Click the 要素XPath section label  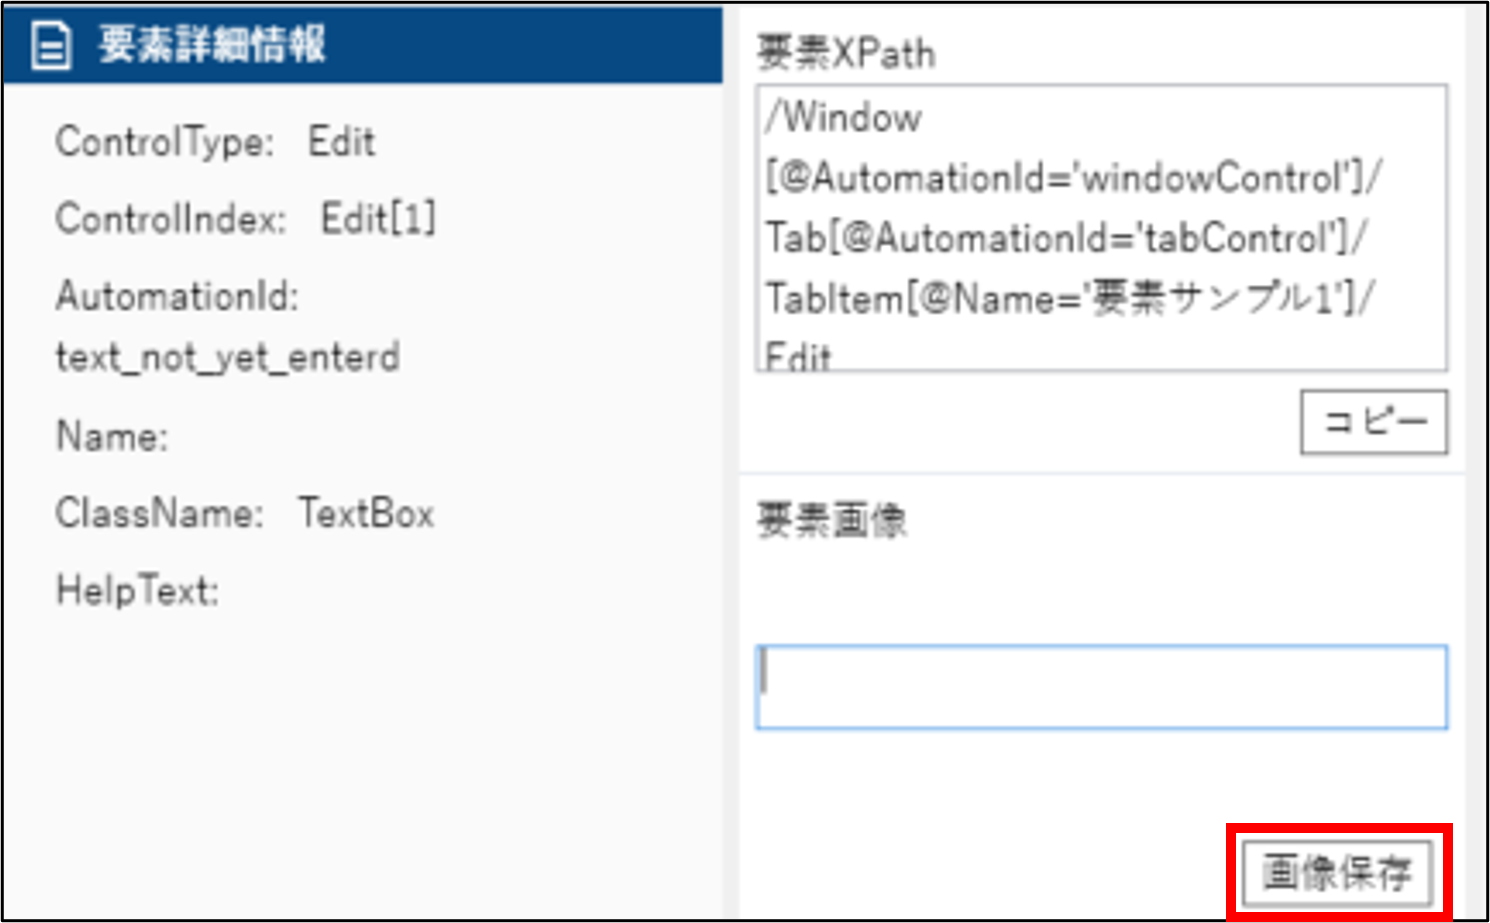846,53
